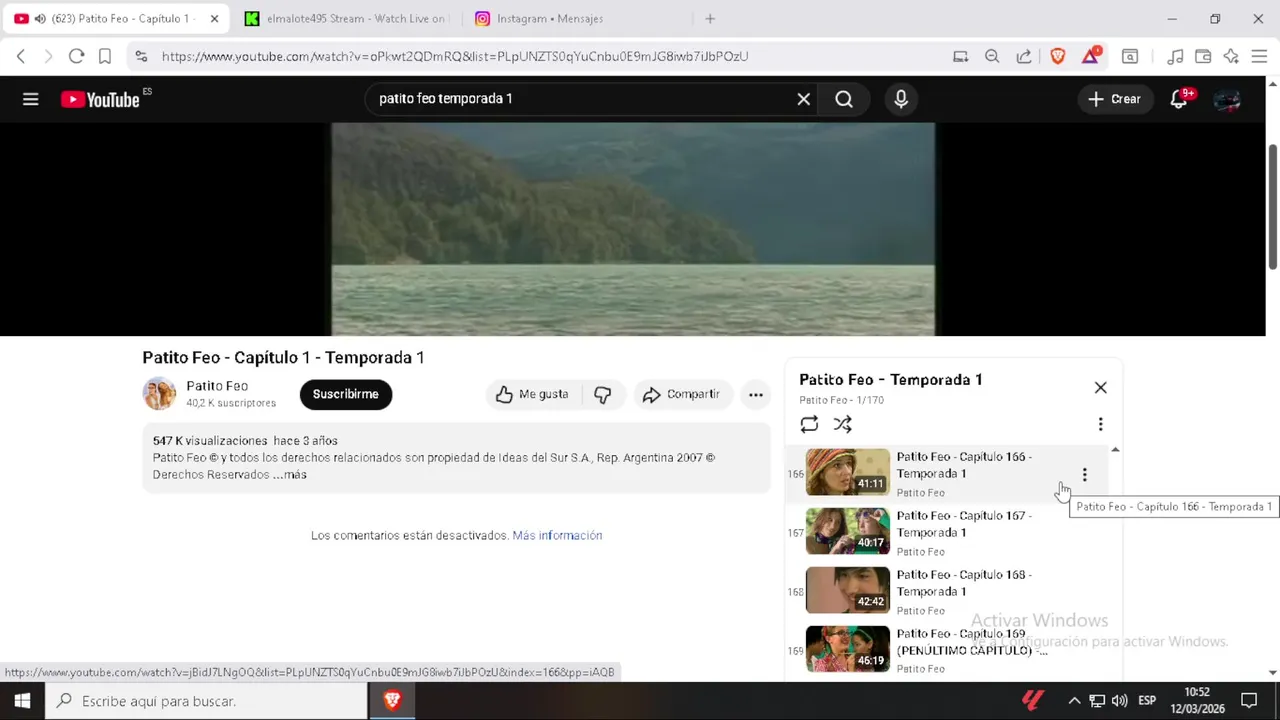Viewport: 1280px width, 720px height.
Task: Open the Windows notification center
Action: (1249, 701)
